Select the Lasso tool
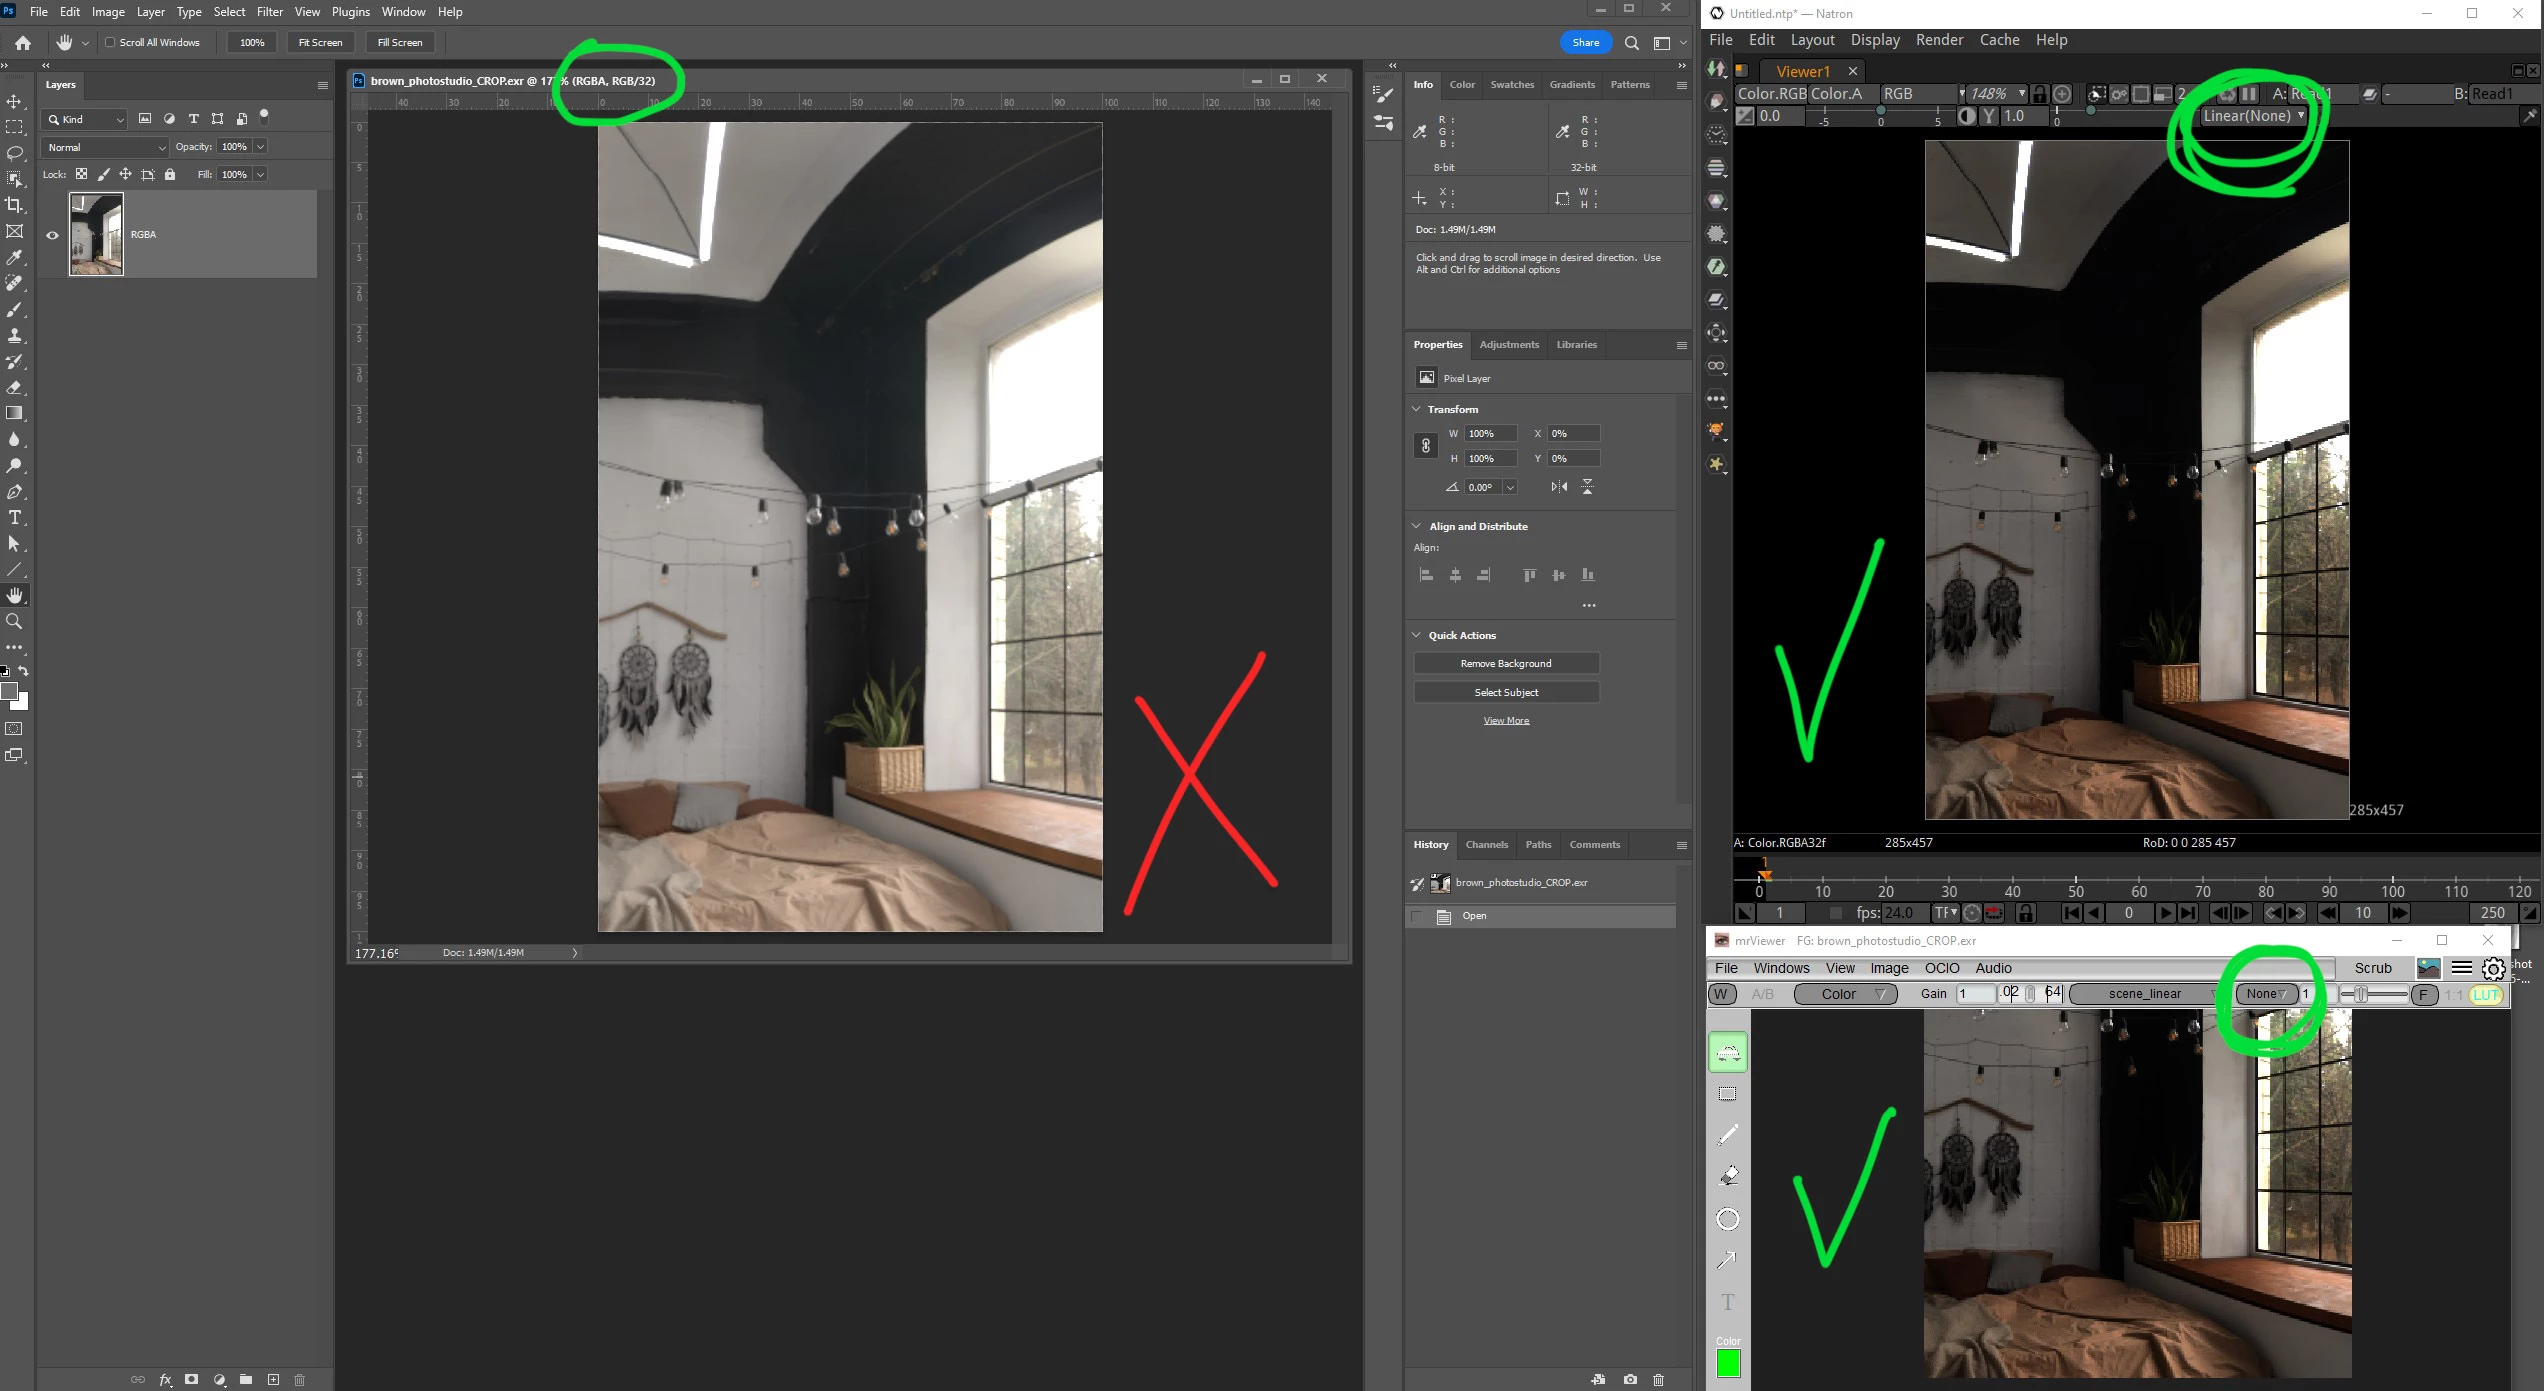The image size is (2544, 1391). pos(14,153)
